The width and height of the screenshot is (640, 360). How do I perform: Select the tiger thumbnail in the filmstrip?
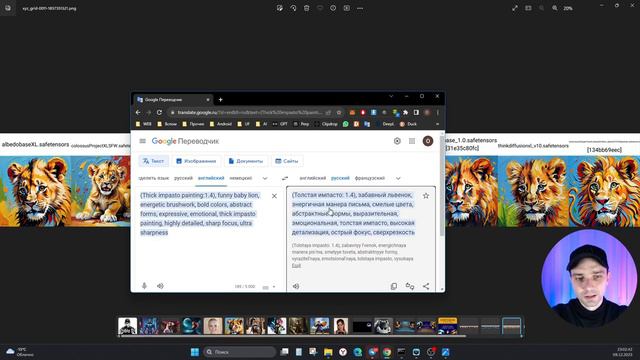coord(234,326)
